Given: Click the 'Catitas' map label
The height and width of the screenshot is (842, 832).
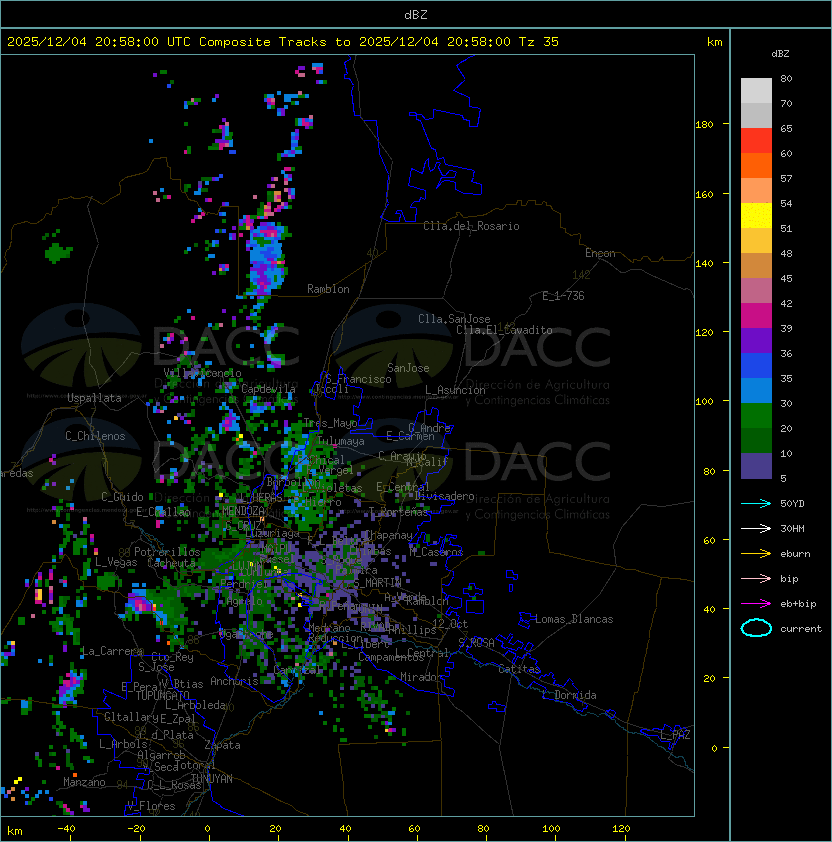Looking at the screenshot, I should (519, 669).
